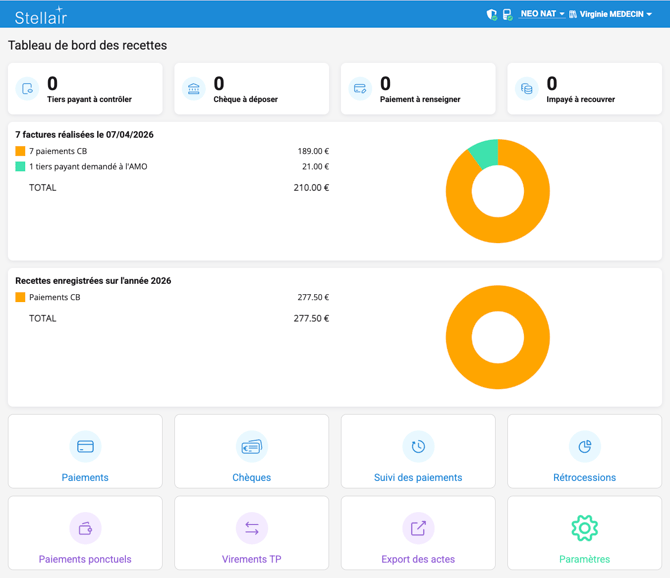
Task: Open Paiements ponctuels tile
Action: point(85,534)
